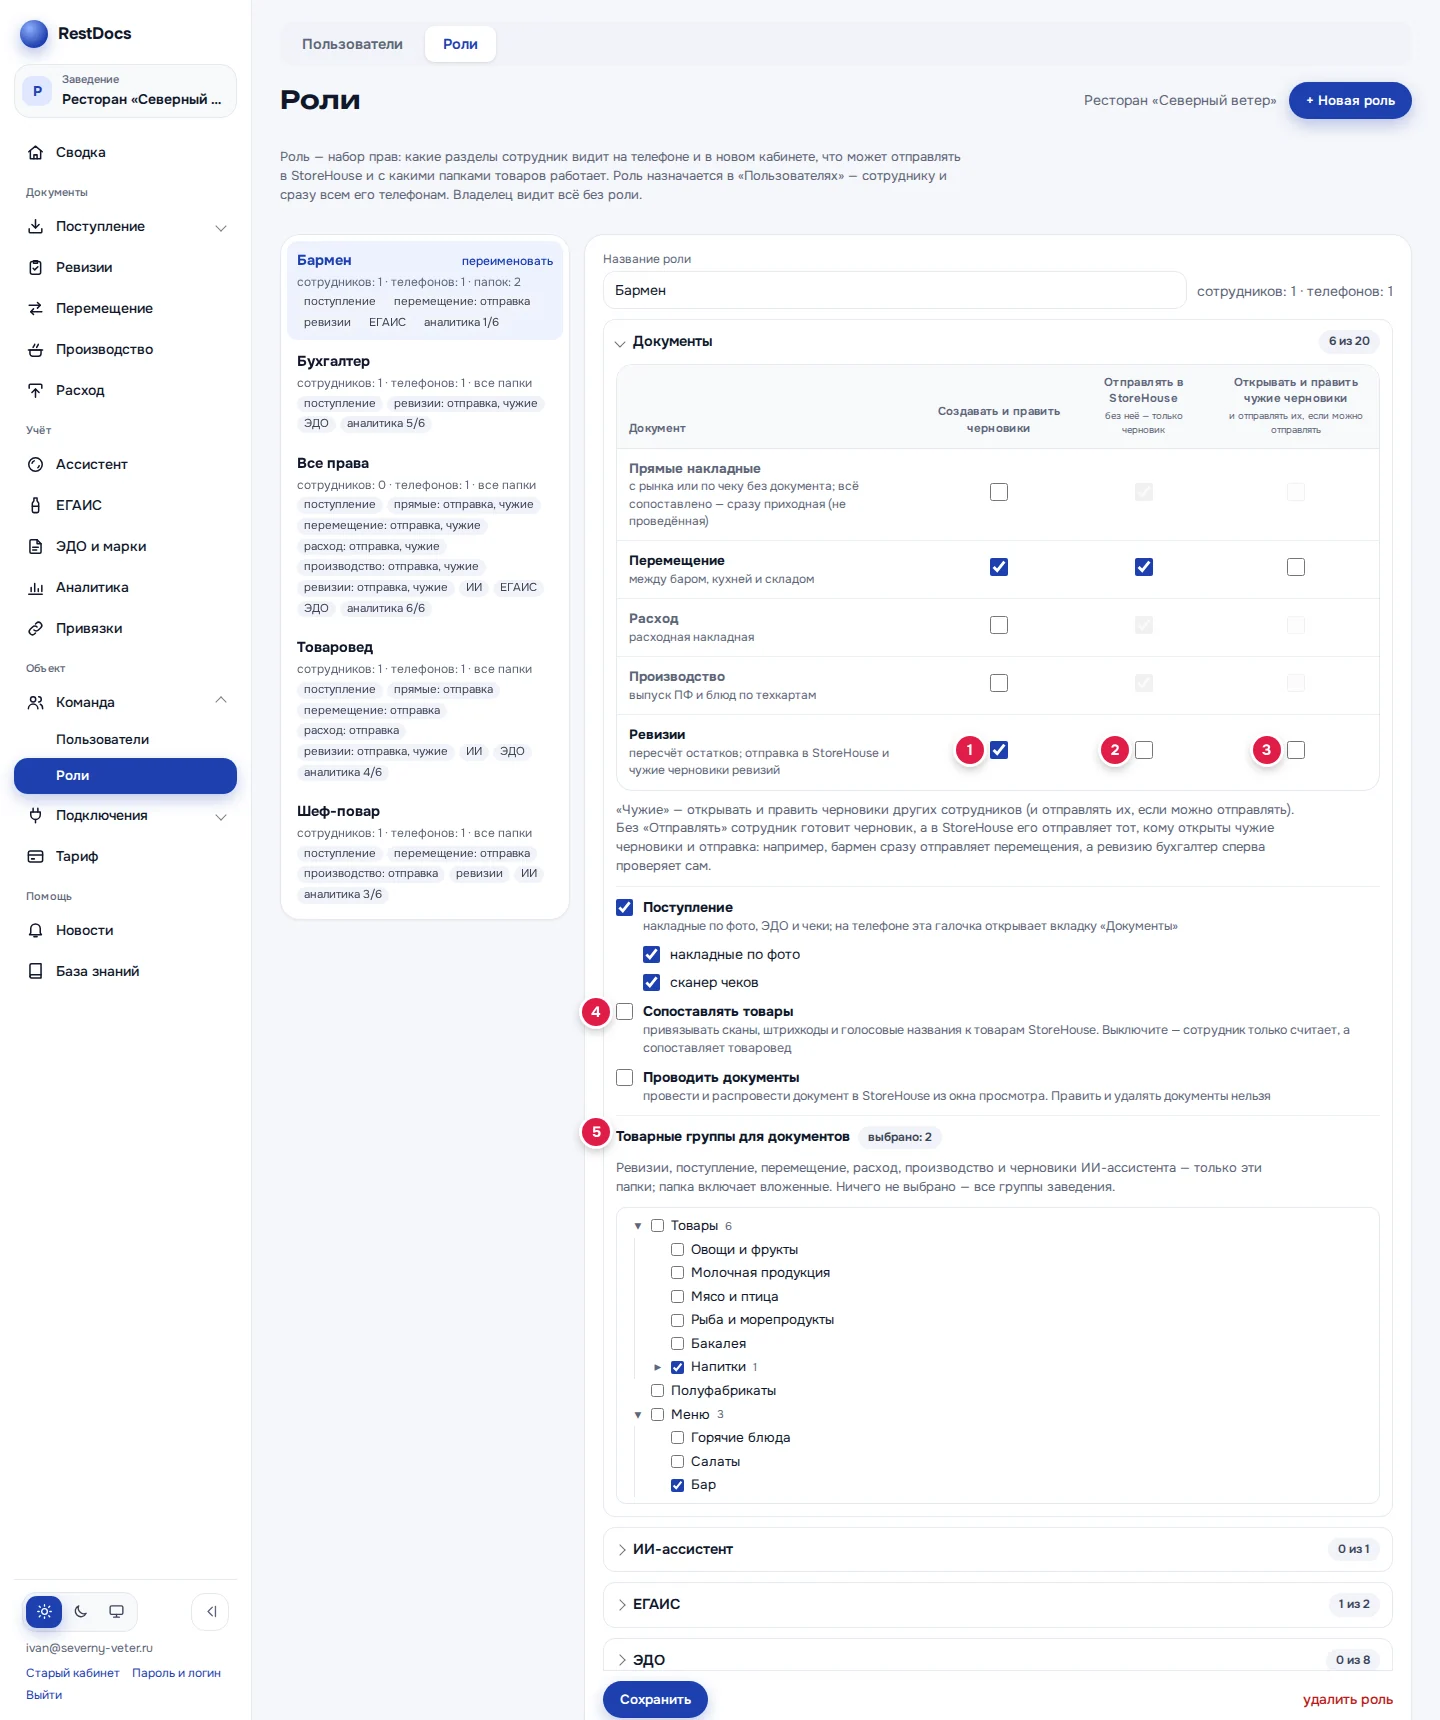Select the Роли tab above the page title
This screenshot has width=1440, height=1720.
point(460,44)
